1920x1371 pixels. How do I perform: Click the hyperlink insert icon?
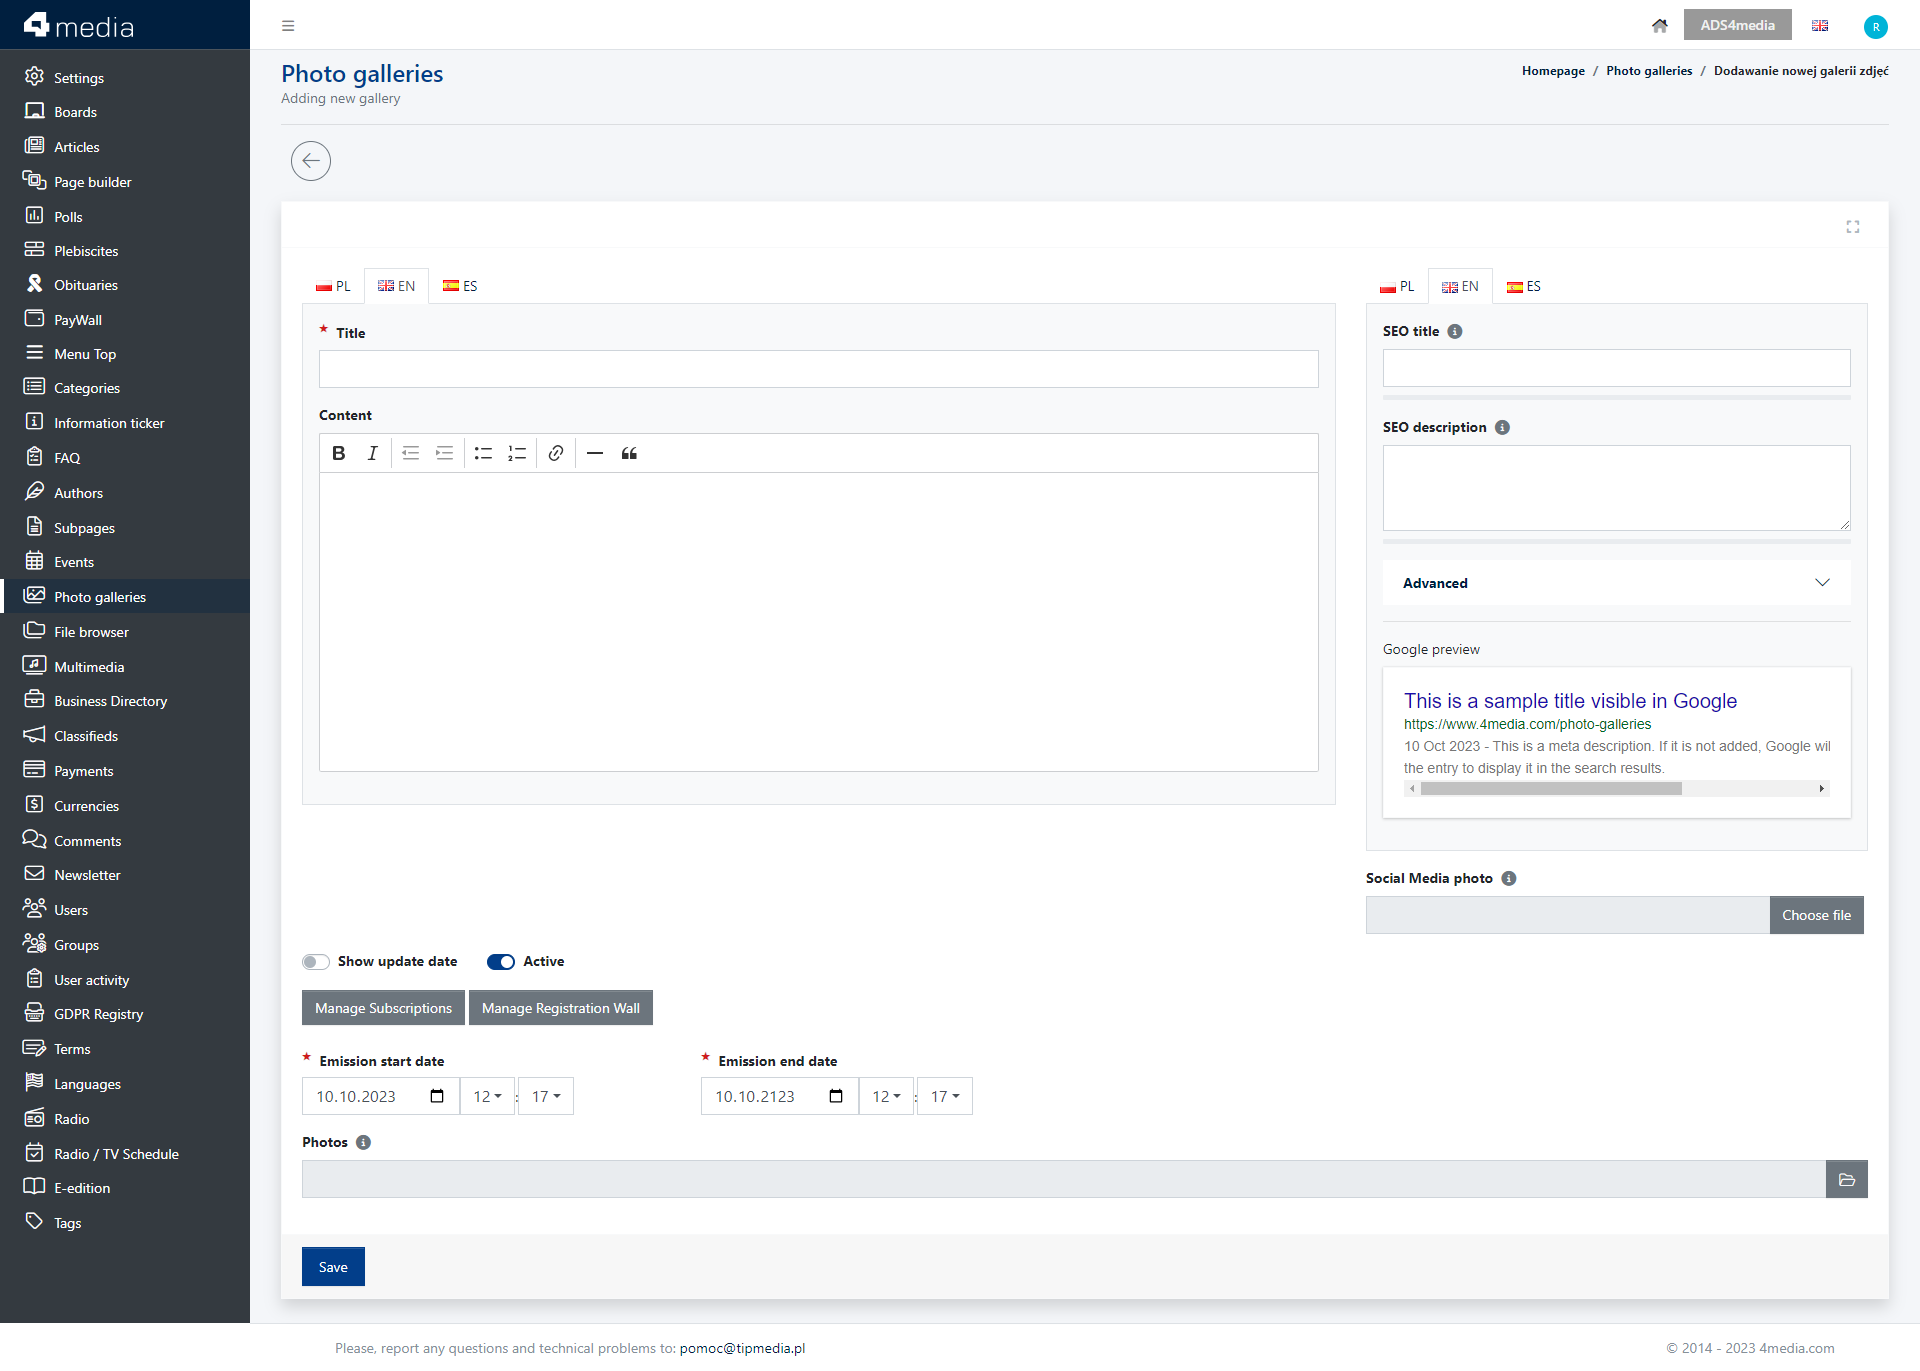(x=555, y=453)
